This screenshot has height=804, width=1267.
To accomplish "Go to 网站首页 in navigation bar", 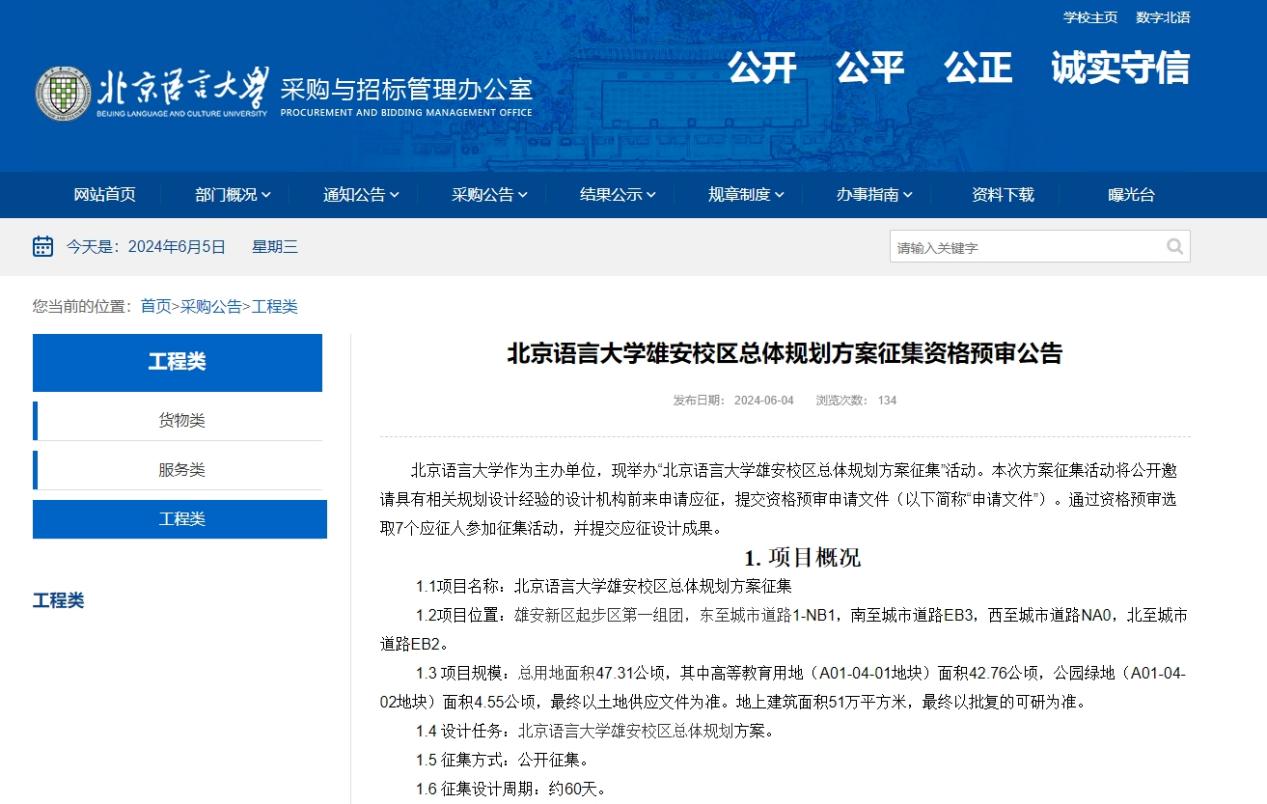I will [104, 195].
